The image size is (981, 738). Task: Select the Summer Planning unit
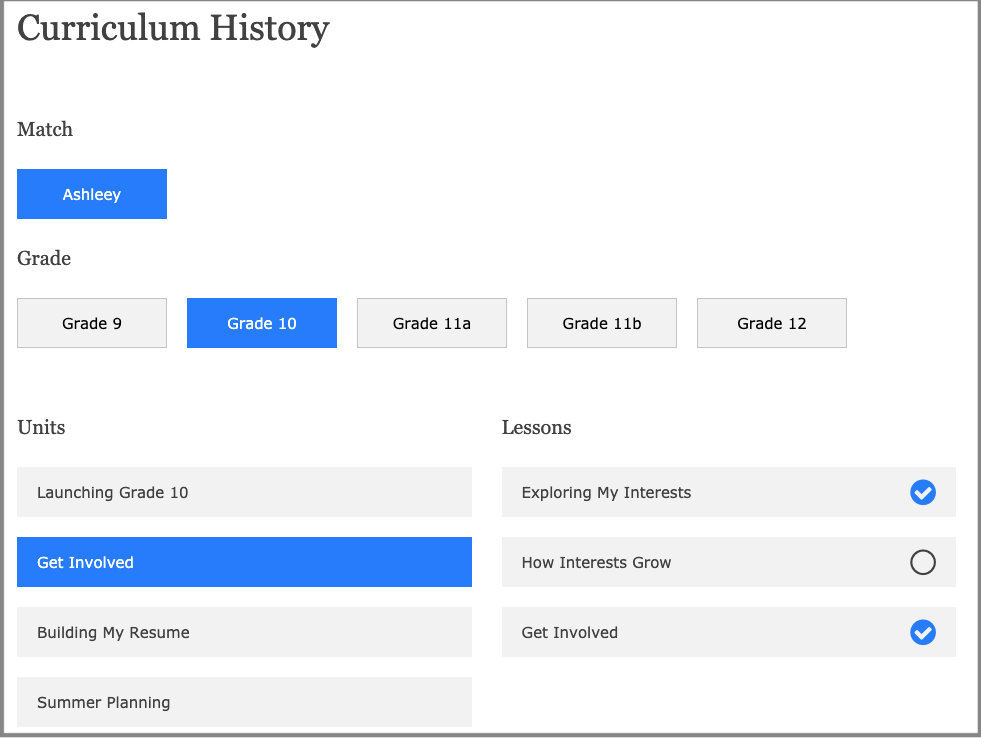244,702
